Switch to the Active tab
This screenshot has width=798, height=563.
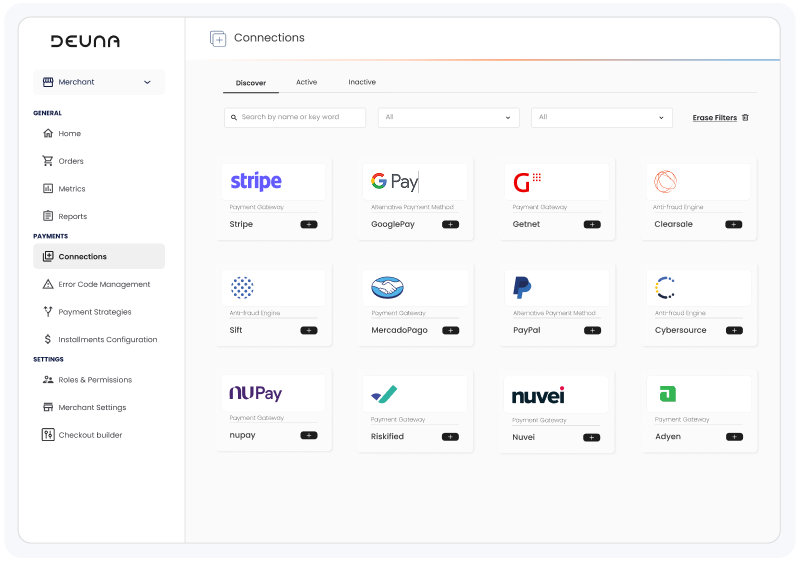tap(306, 82)
